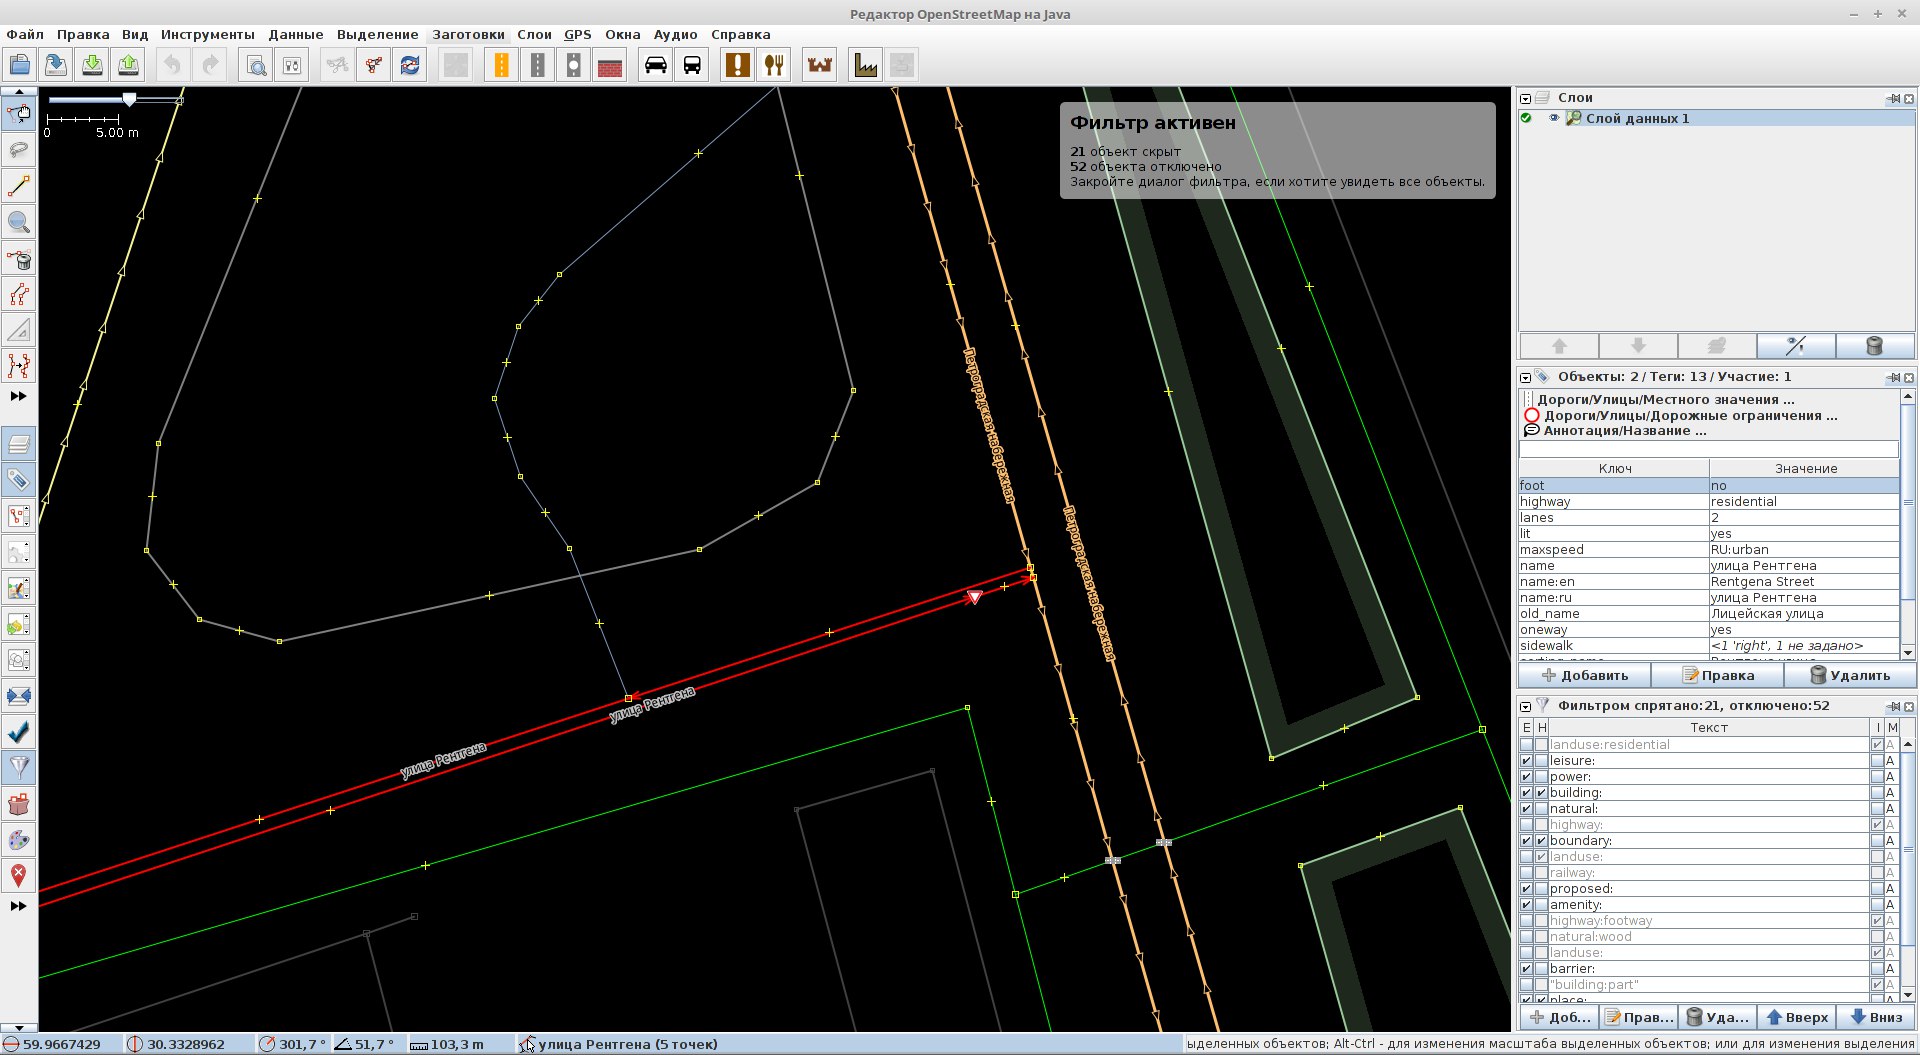Click the Download map data icon
1920x1055 pixels.
coord(92,66)
